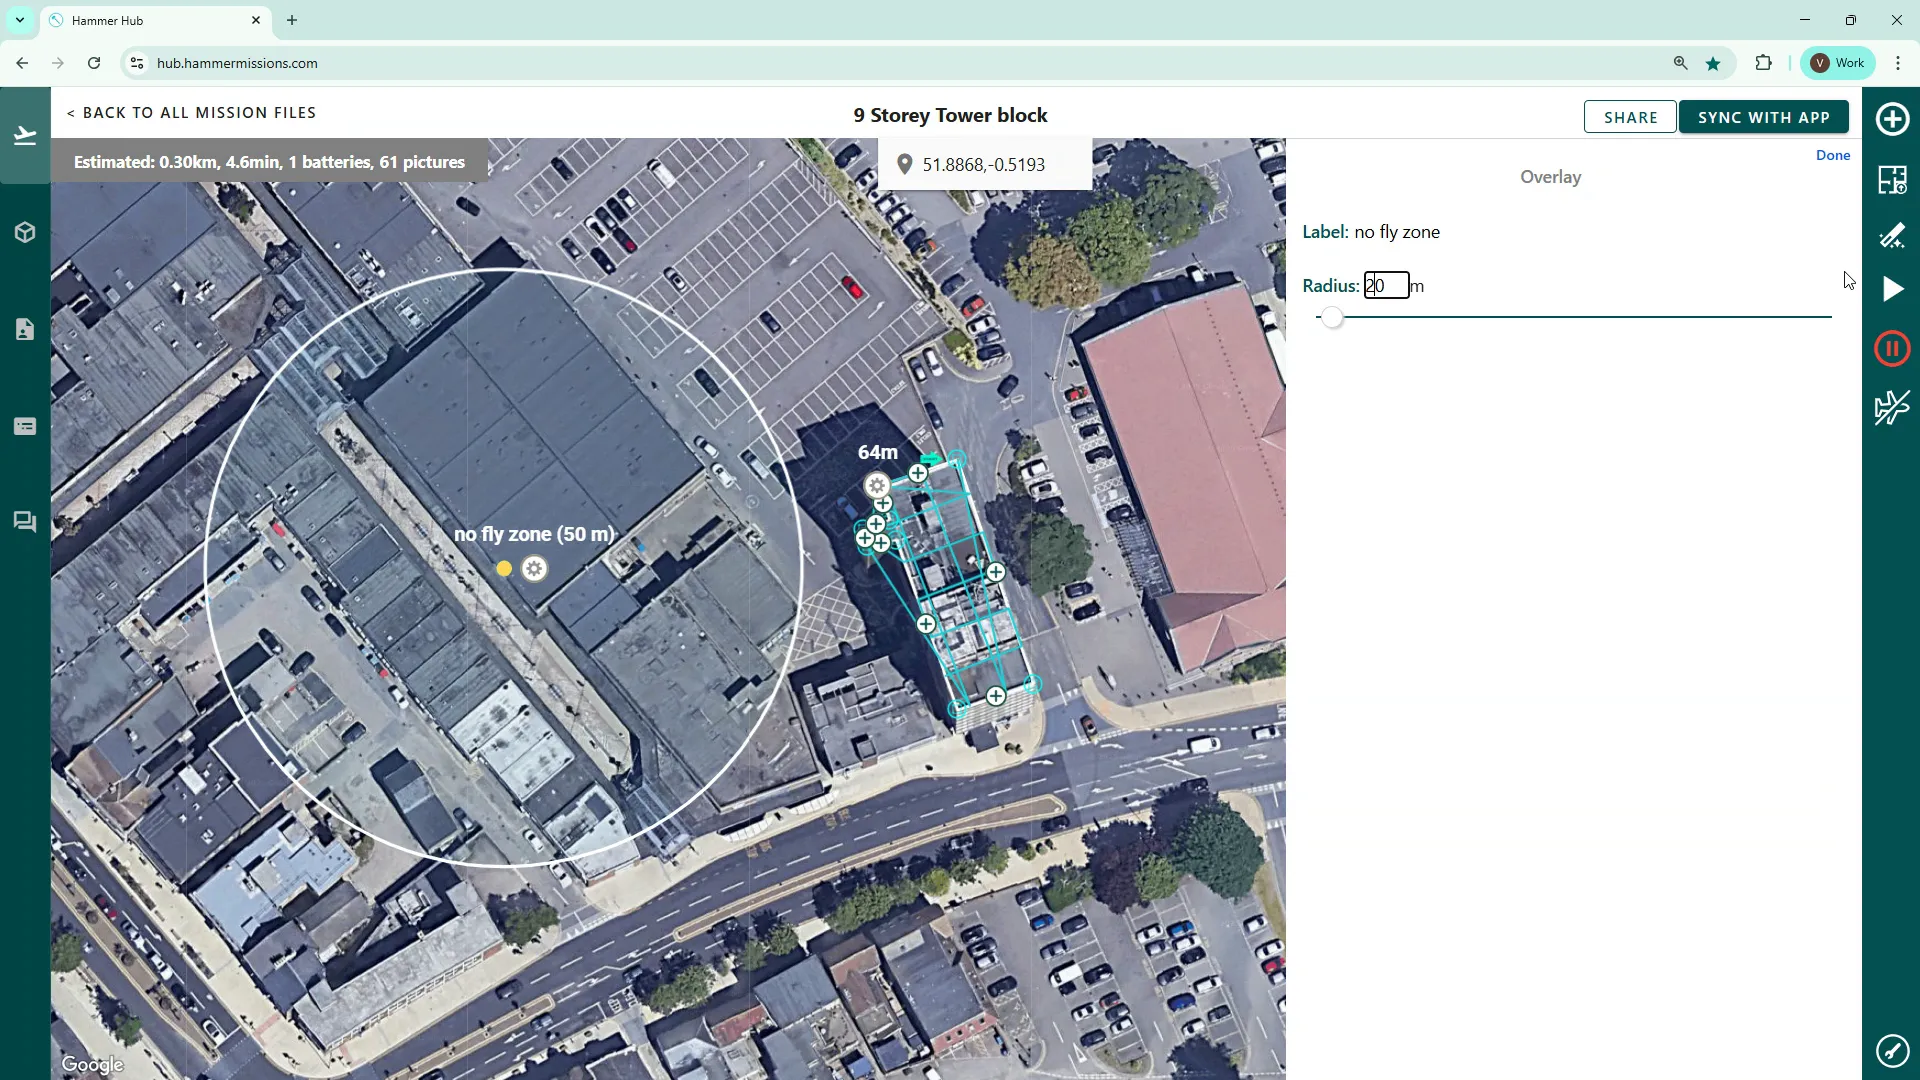
Task: Click SYNC WITH APP button
Action: 1763,117
